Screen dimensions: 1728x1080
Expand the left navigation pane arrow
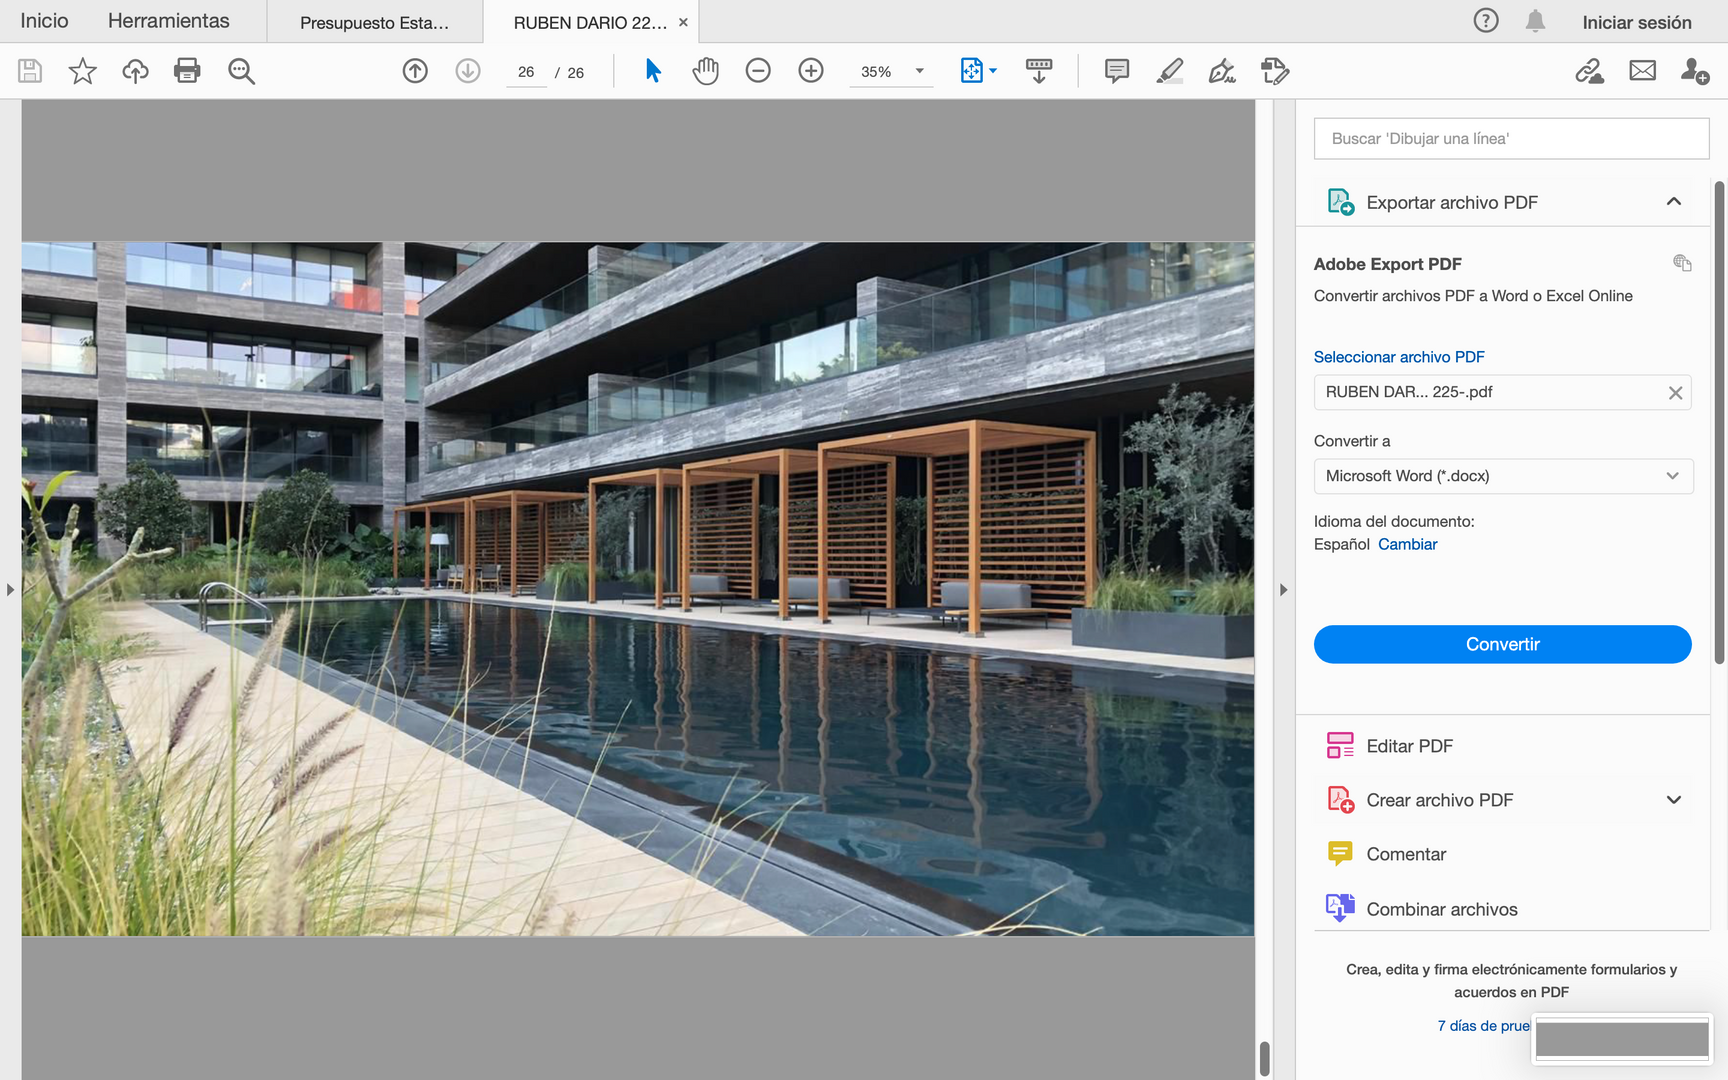(10, 590)
